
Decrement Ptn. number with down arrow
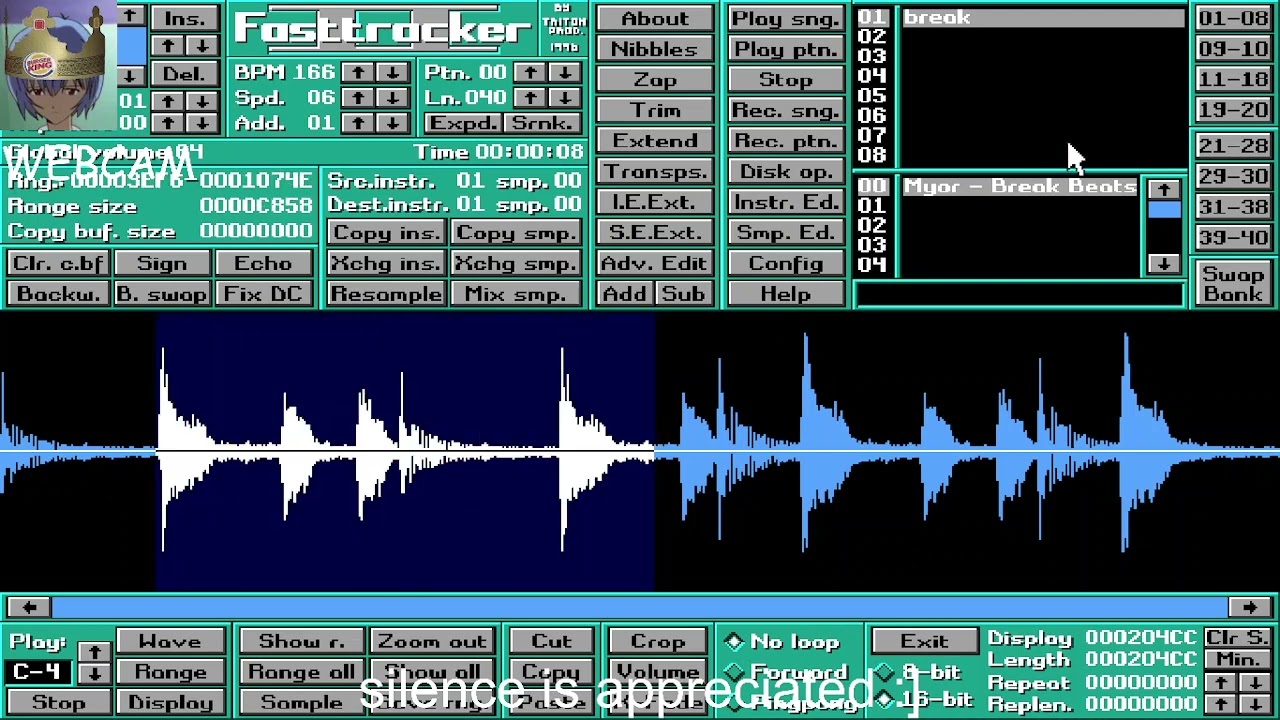(x=565, y=72)
